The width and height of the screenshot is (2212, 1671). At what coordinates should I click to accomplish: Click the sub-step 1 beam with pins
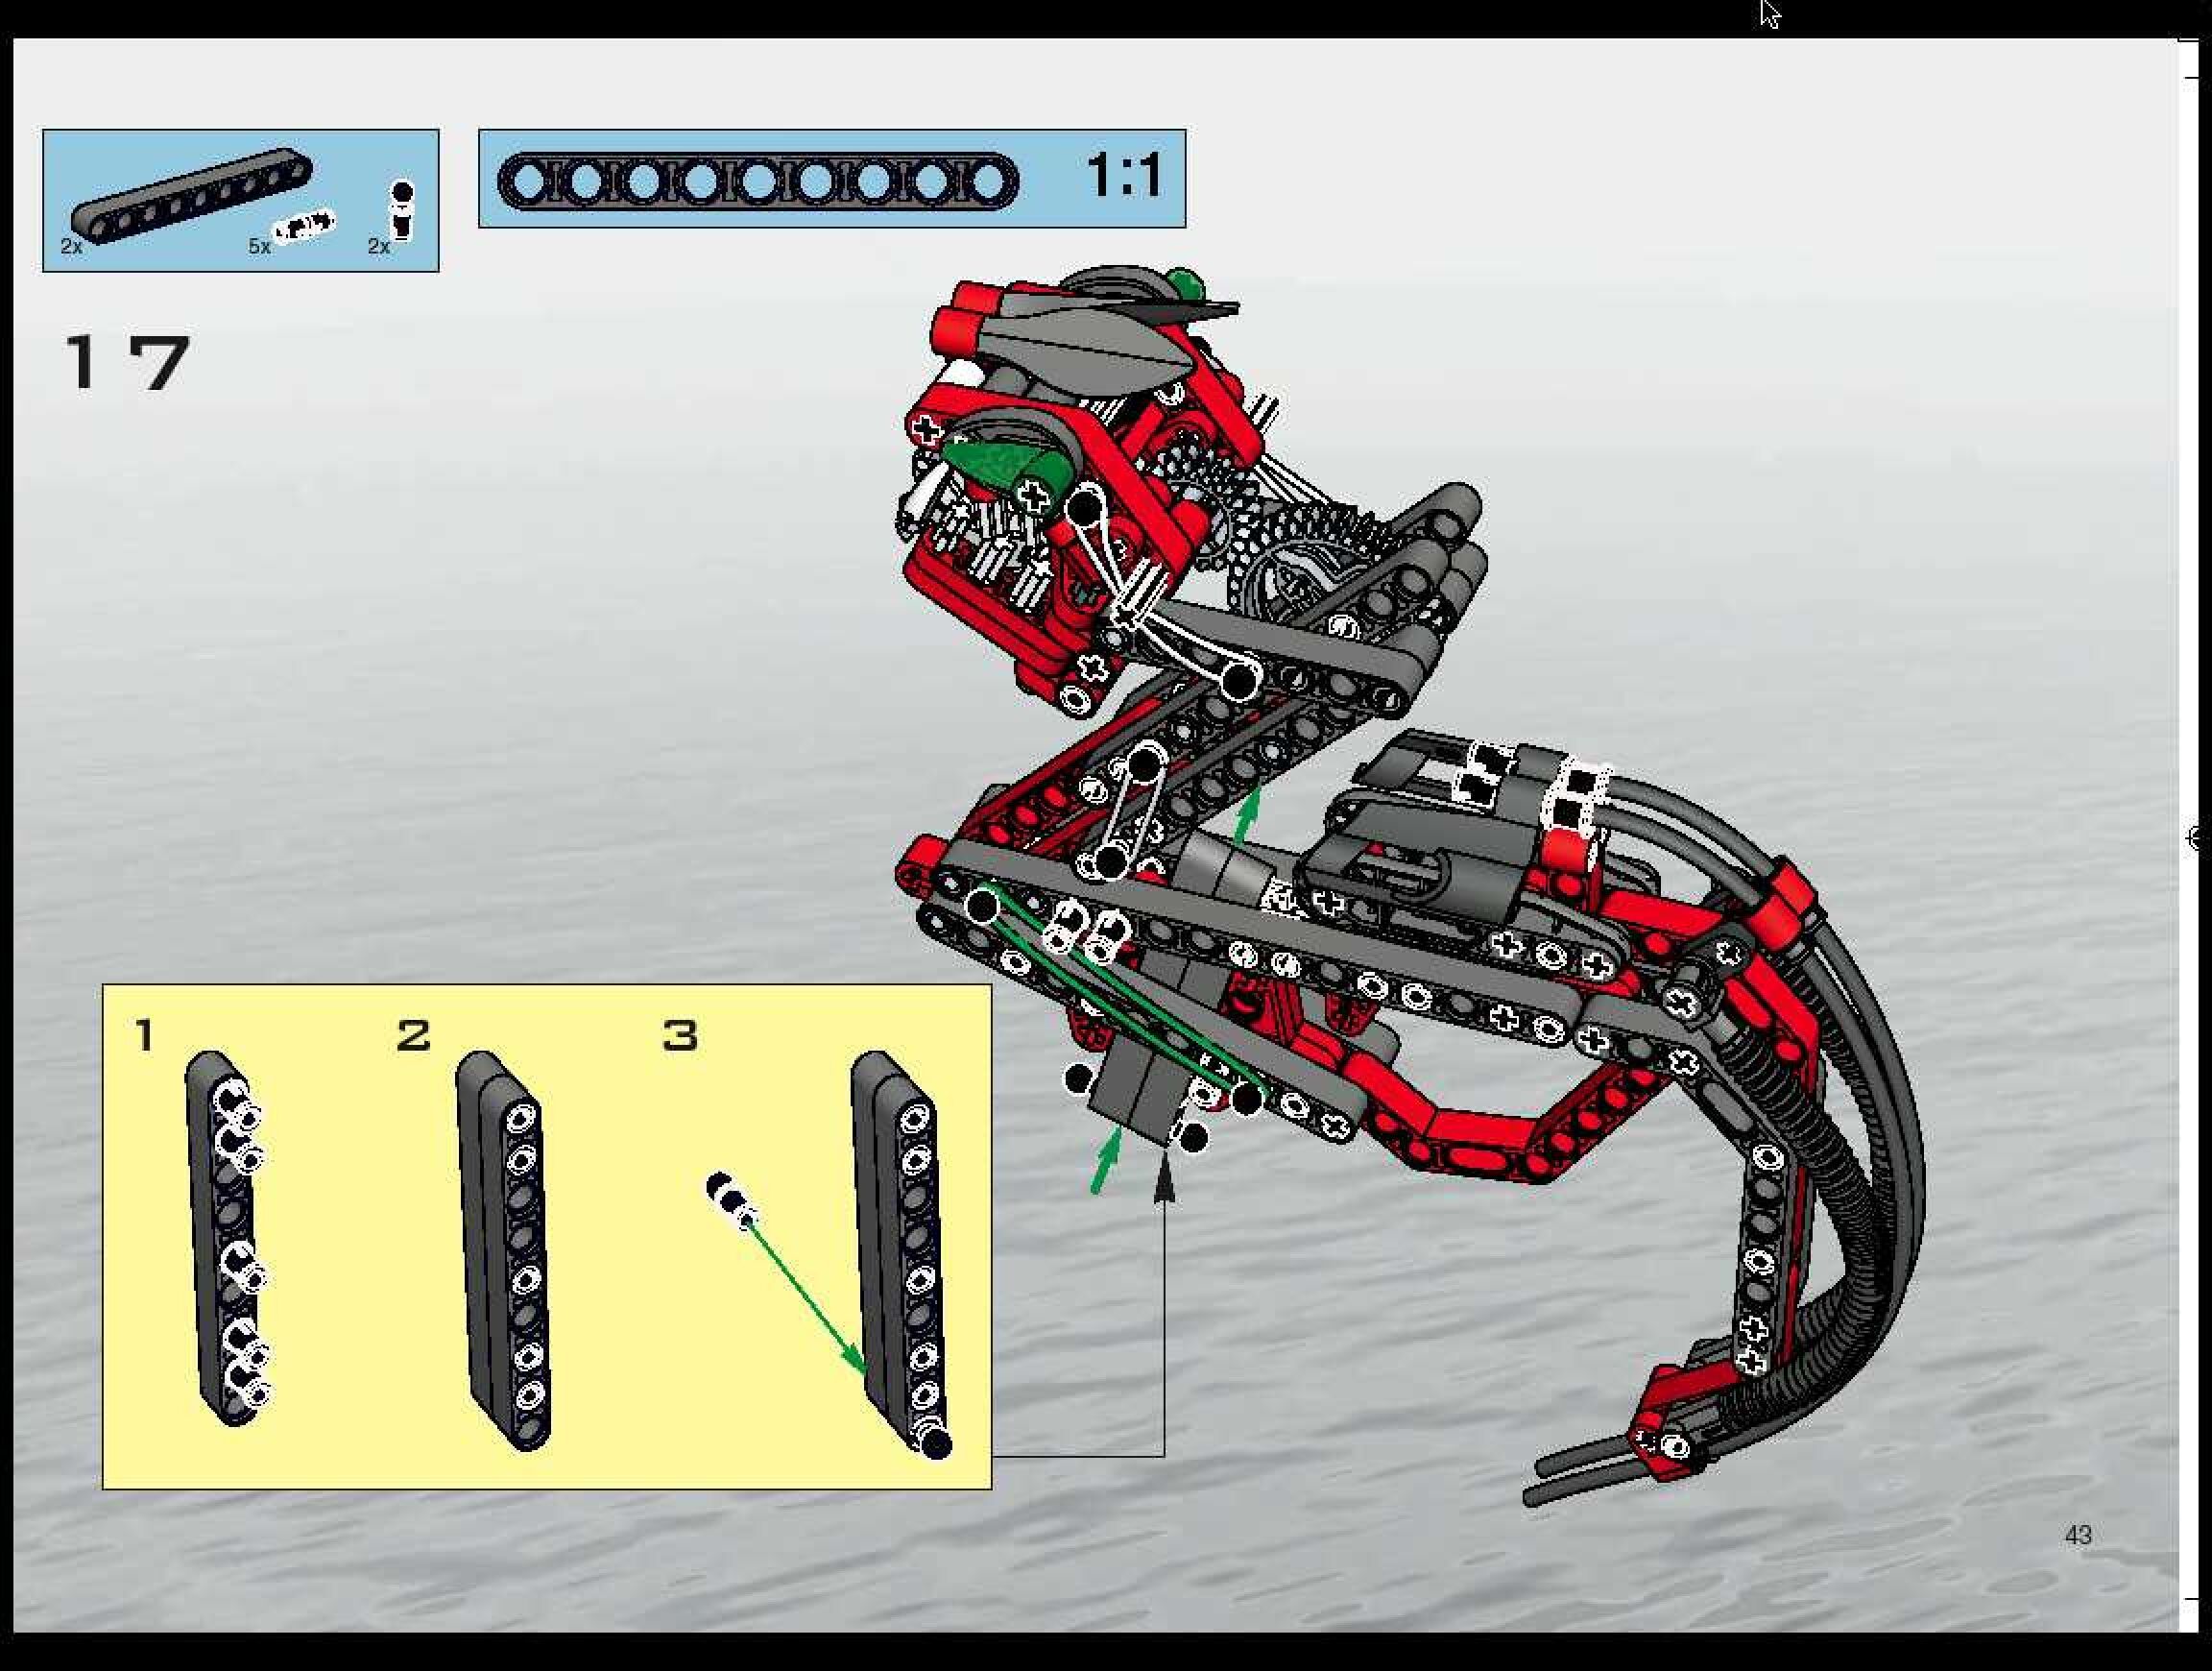227,1238
